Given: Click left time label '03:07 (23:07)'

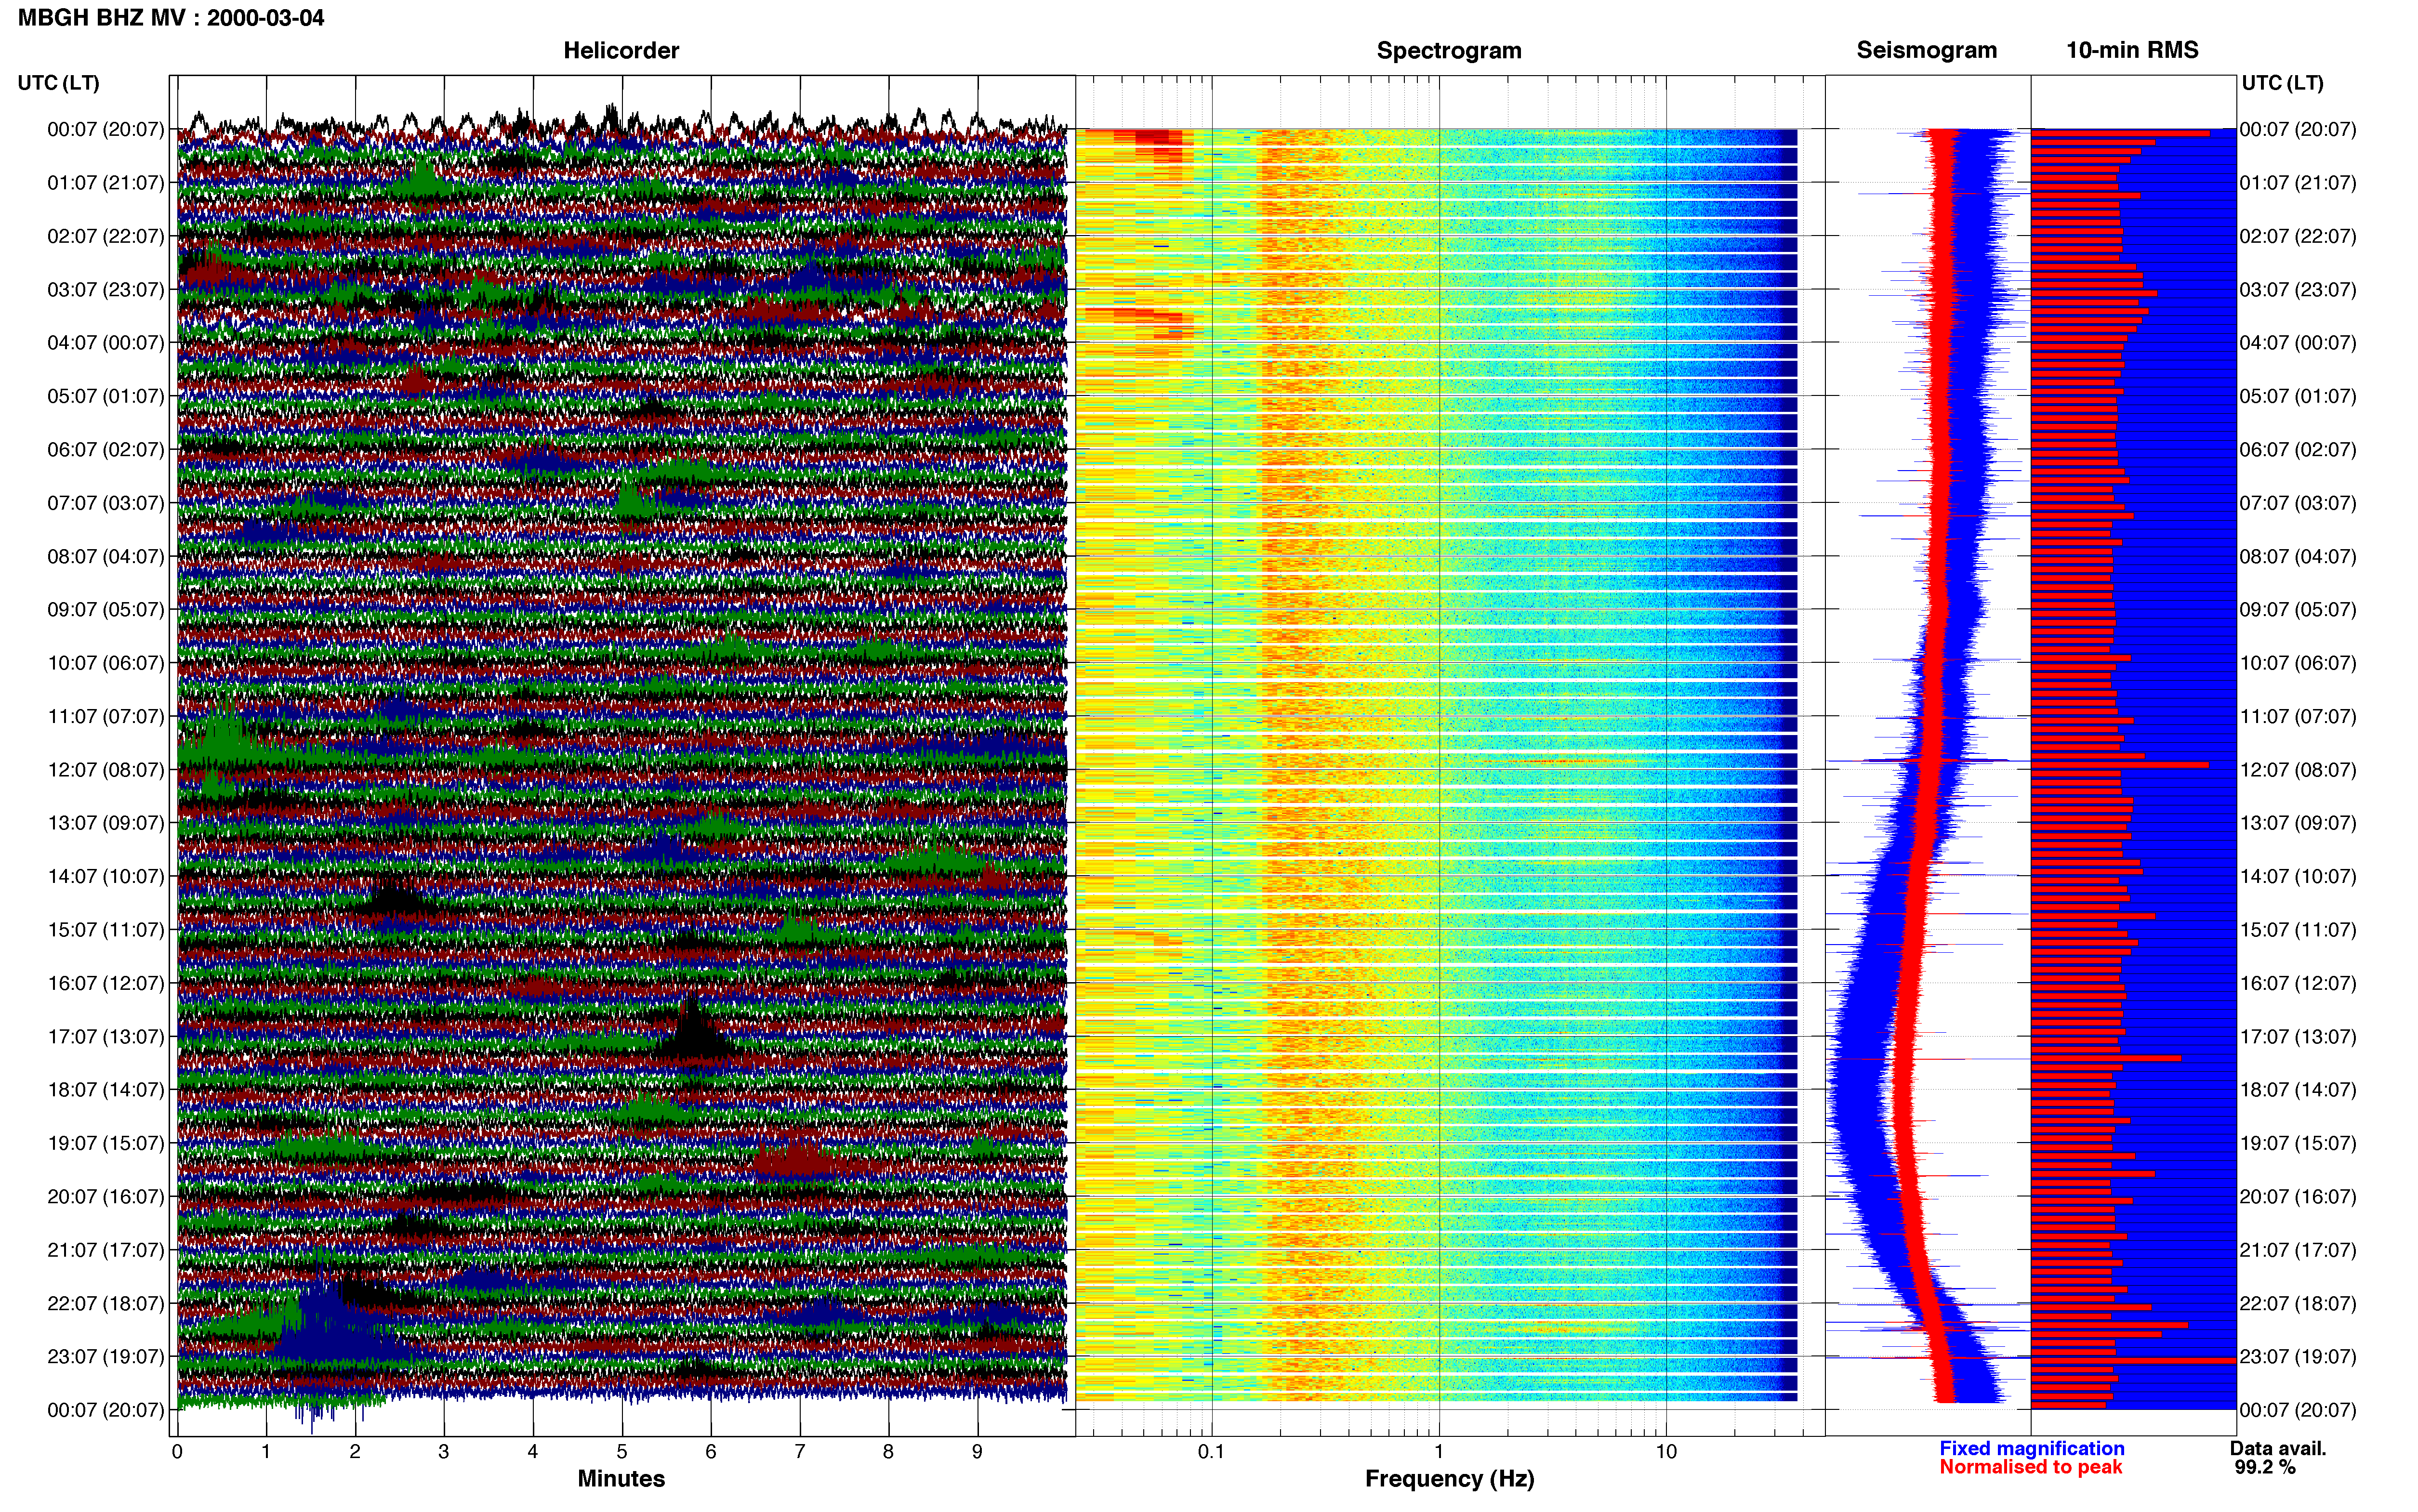Looking at the screenshot, I should pyautogui.click(x=105, y=290).
